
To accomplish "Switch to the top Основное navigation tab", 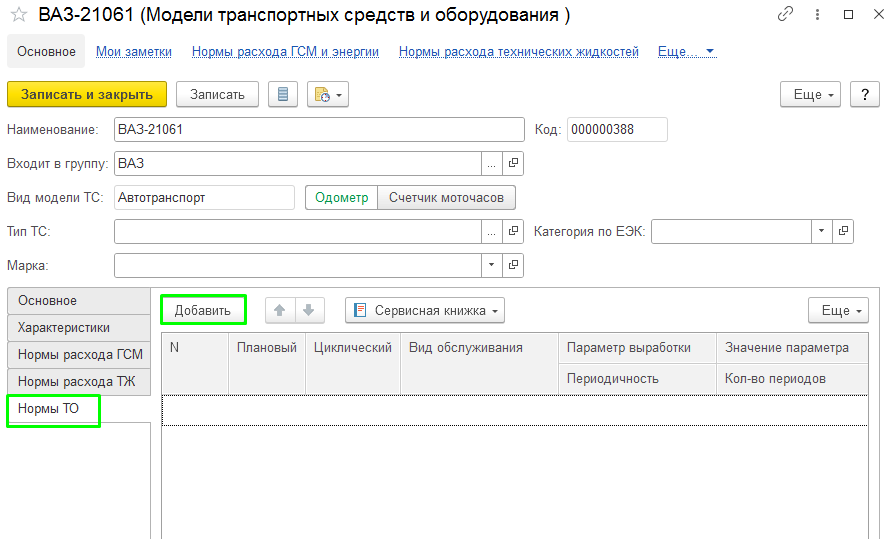I will click(x=46, y=52).
